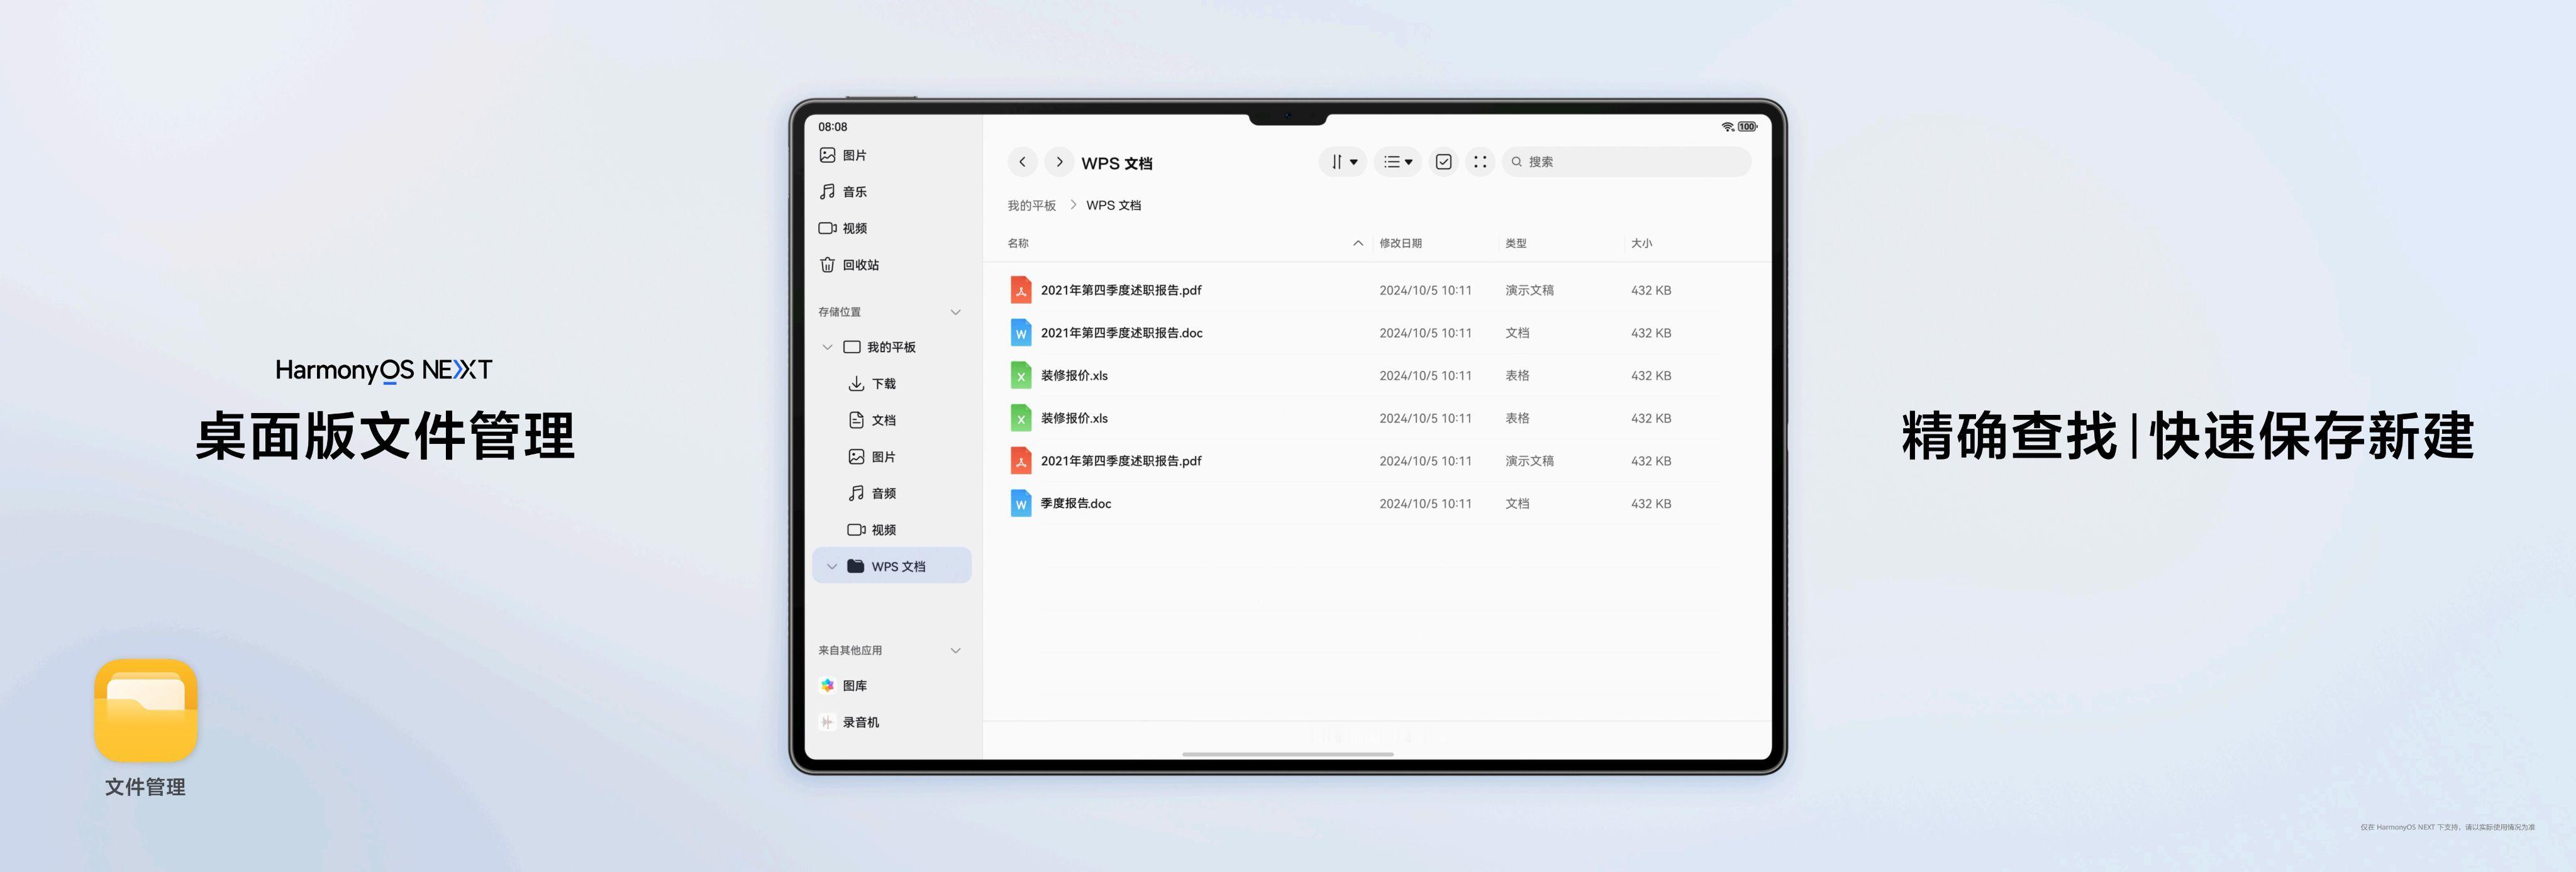Select WPS 文档 folder in the sidebar
The height and width of the screenshot is (872, 2576).
892,566
